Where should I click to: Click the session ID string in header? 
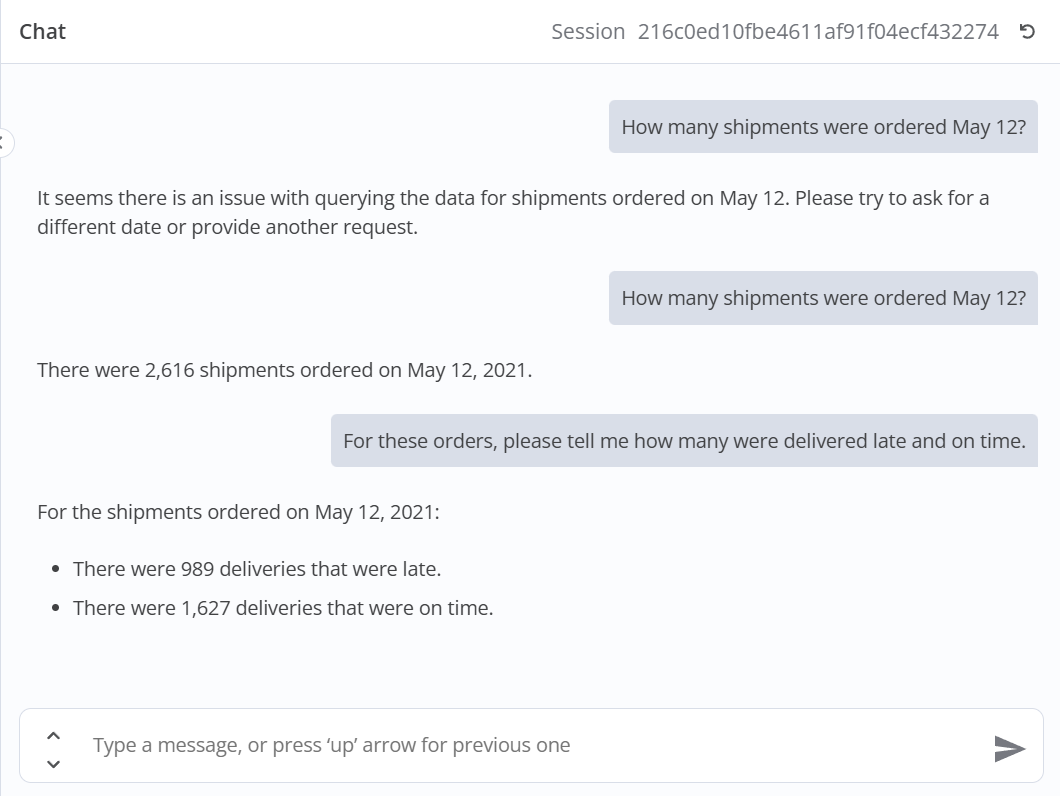[817, 32]
